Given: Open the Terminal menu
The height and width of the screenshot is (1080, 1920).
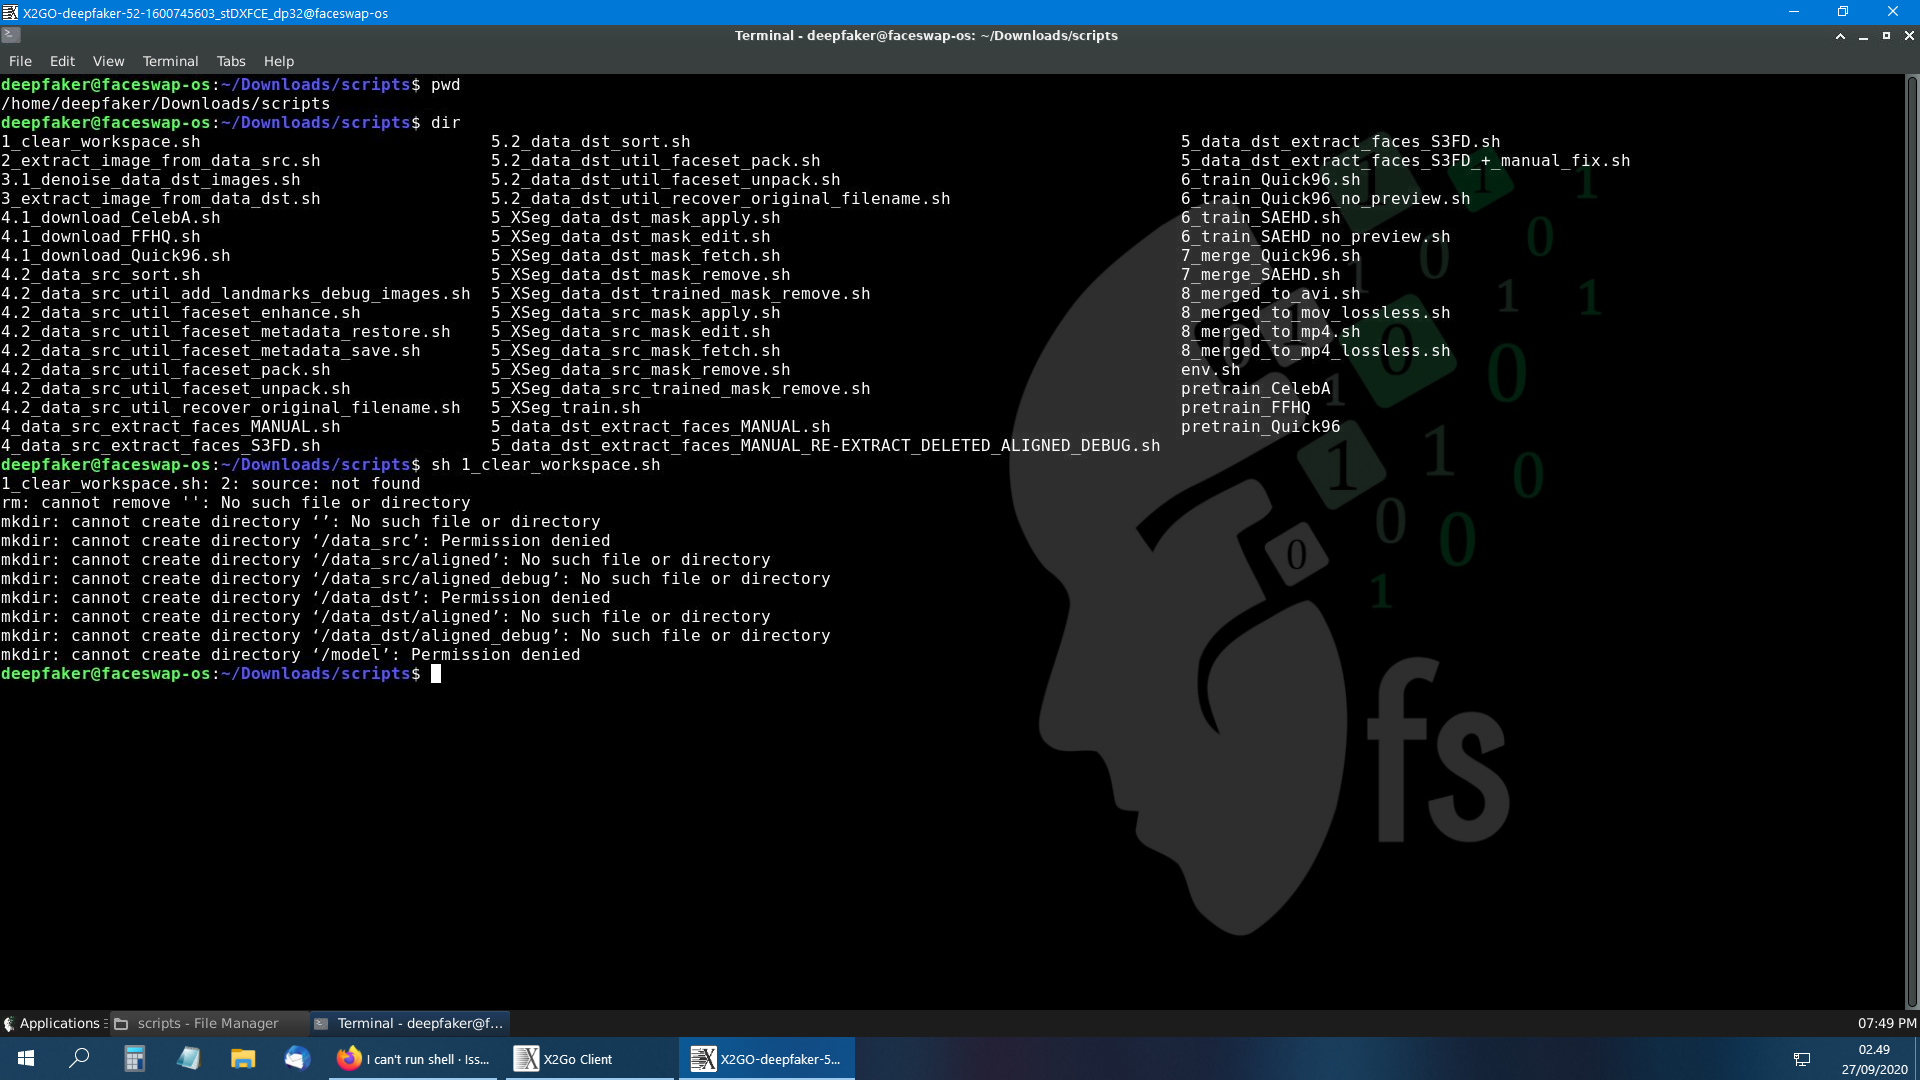Looking at the screenshot, I should pyautogui.click(x=170, y=61).
